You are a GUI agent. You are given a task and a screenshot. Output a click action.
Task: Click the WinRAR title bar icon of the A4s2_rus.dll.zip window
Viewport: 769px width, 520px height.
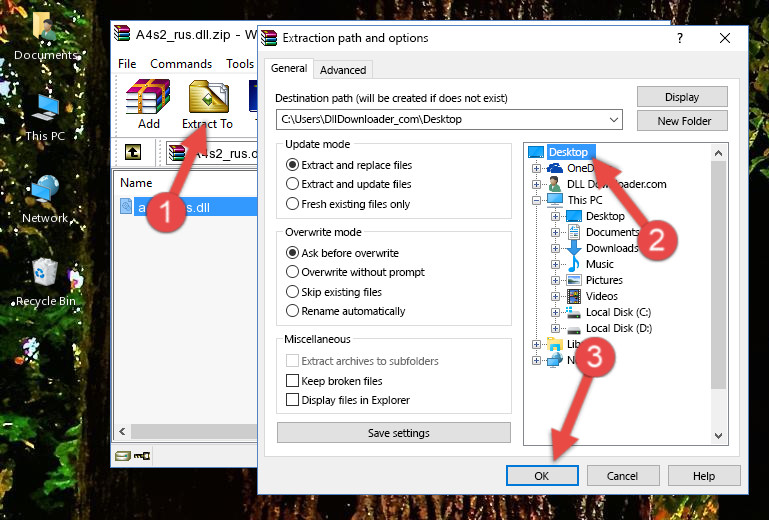coord(122,34)
